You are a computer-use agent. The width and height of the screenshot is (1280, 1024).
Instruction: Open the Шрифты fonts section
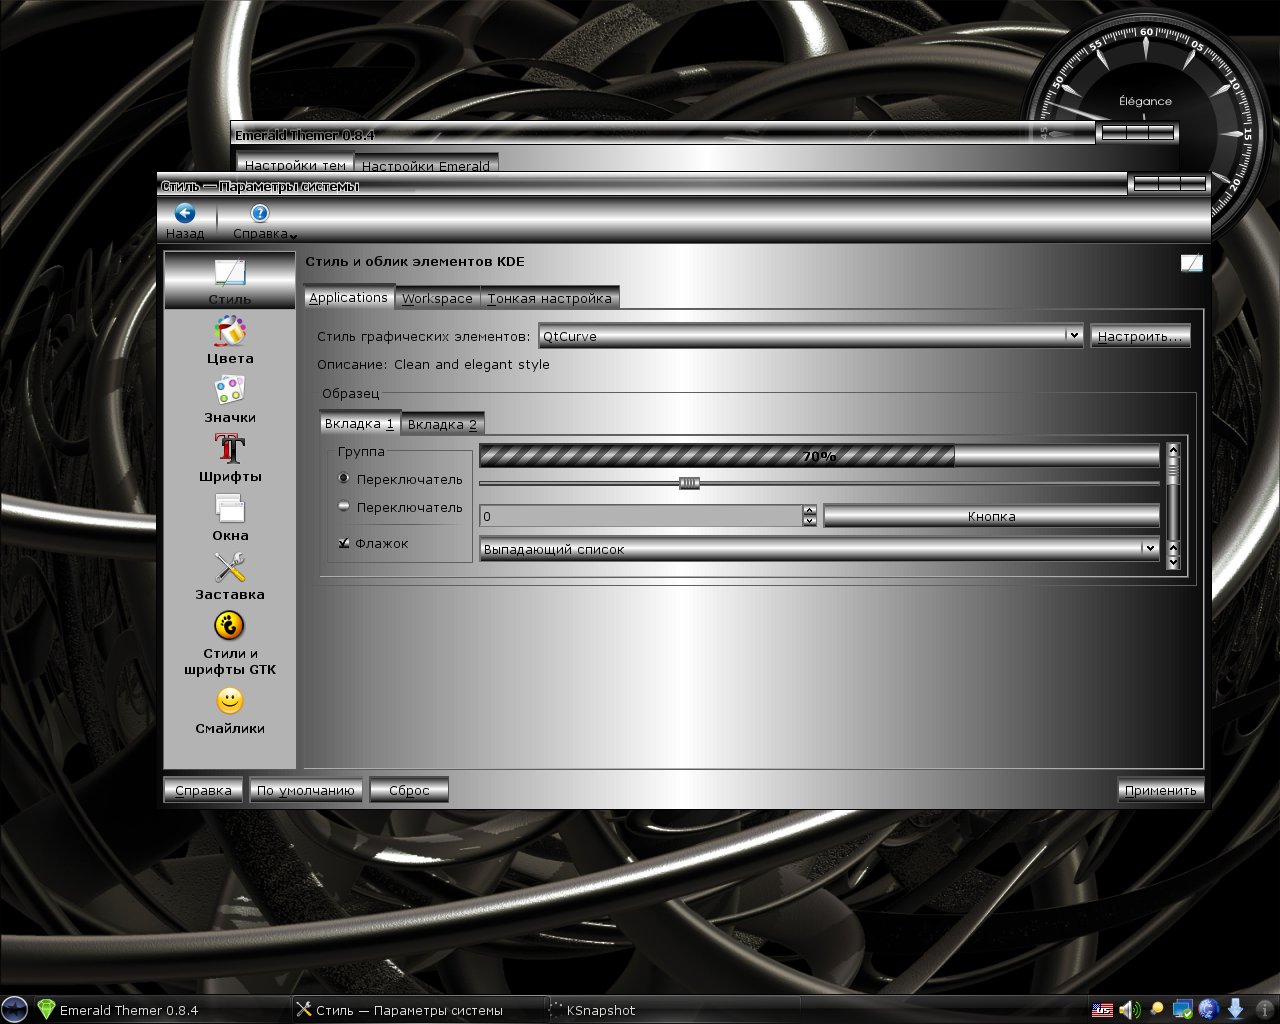pos(230,458)
